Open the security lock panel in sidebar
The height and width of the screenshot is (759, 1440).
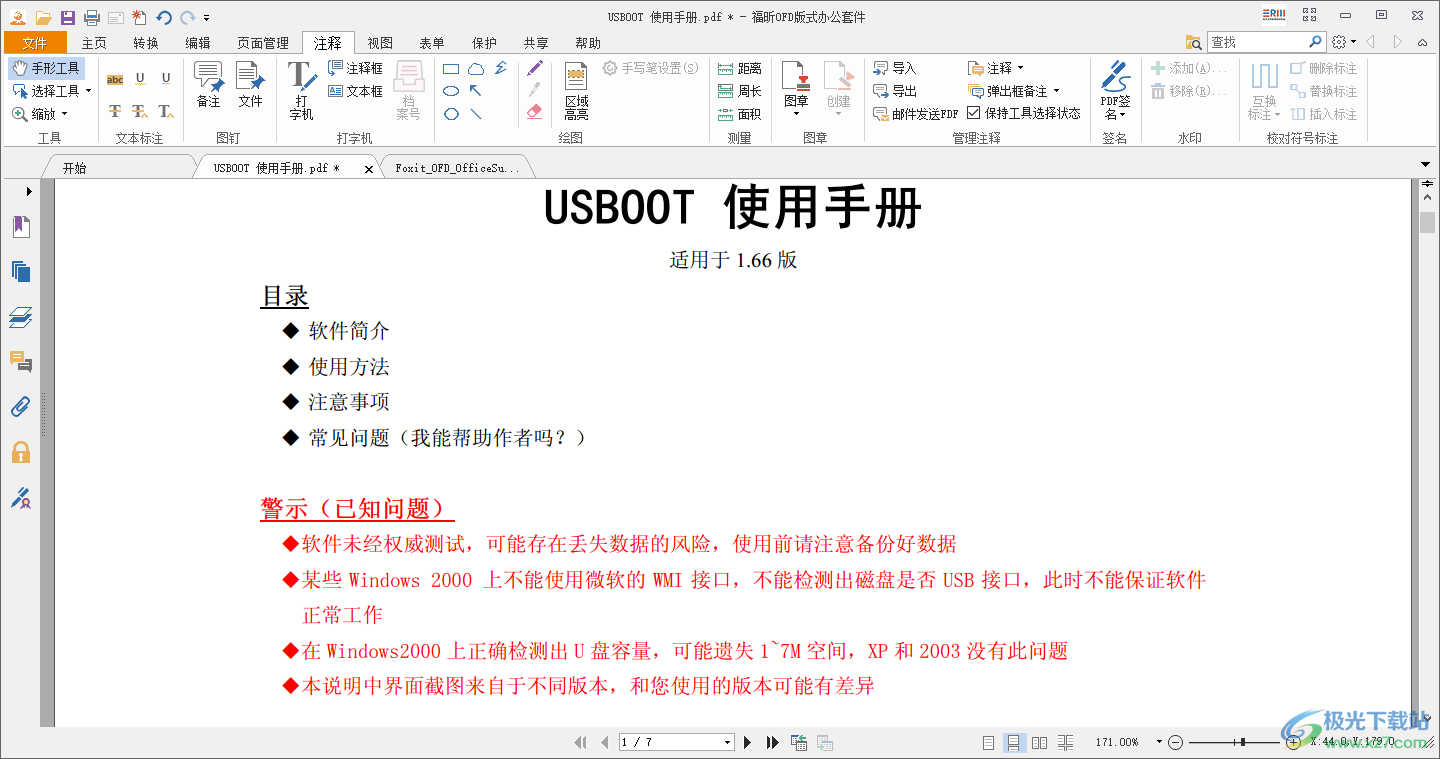[21, 452]
